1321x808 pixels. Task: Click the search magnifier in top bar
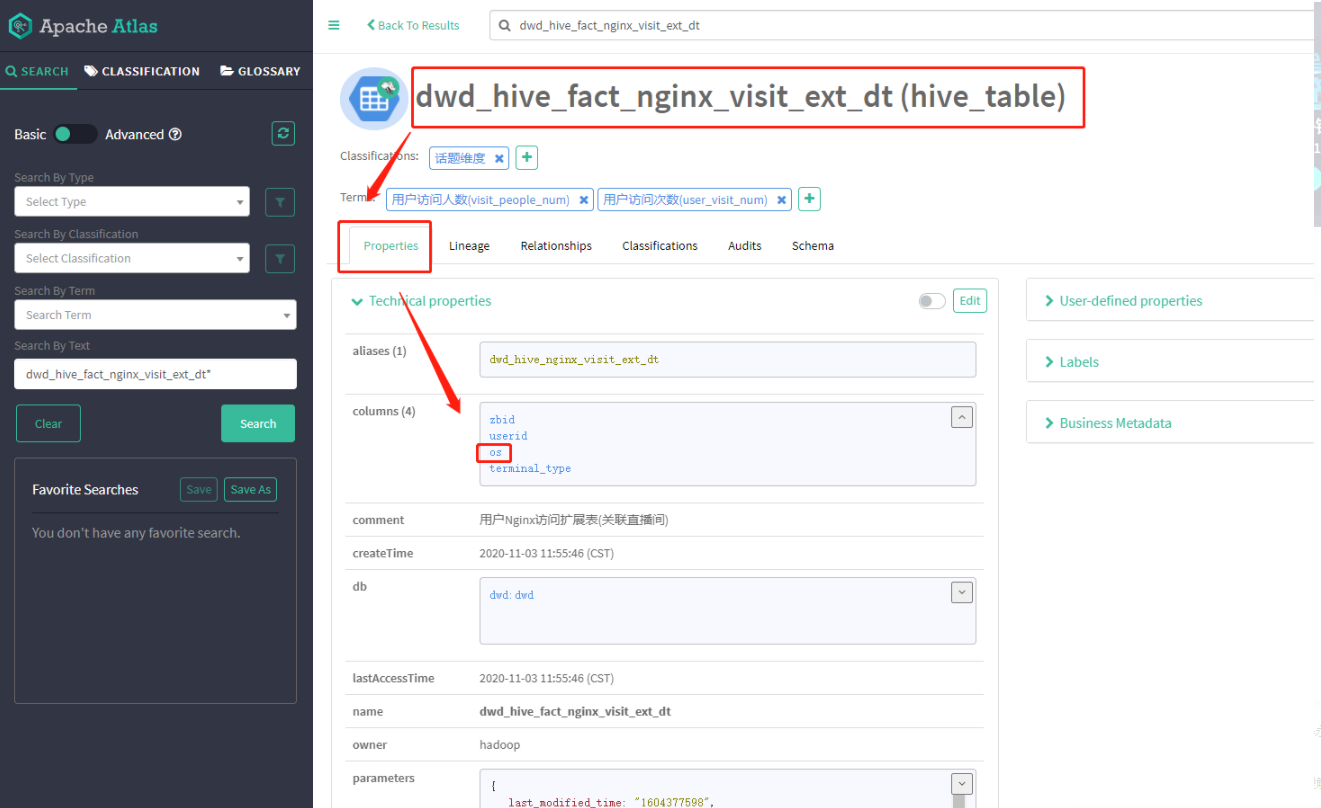504,26
